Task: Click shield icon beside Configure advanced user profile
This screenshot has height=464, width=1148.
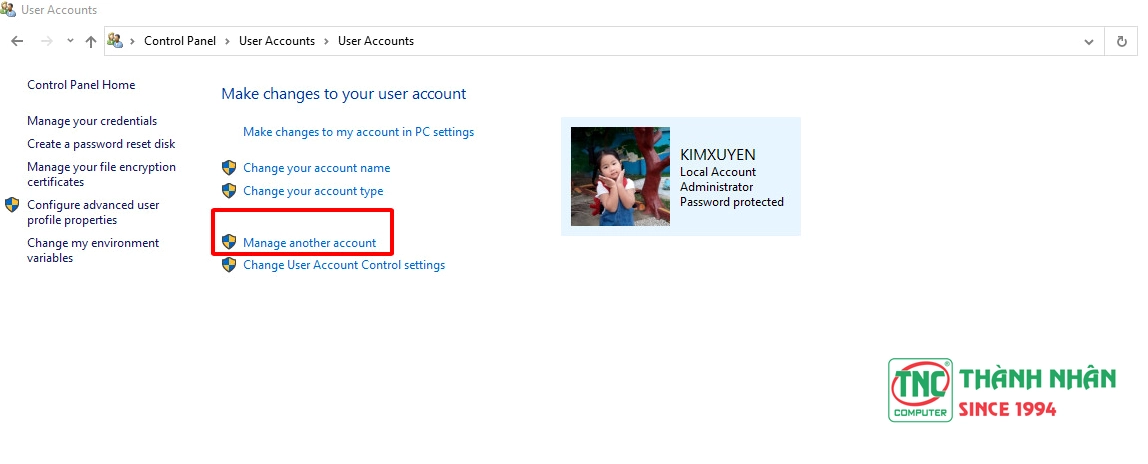Action: tap(12, 205)
